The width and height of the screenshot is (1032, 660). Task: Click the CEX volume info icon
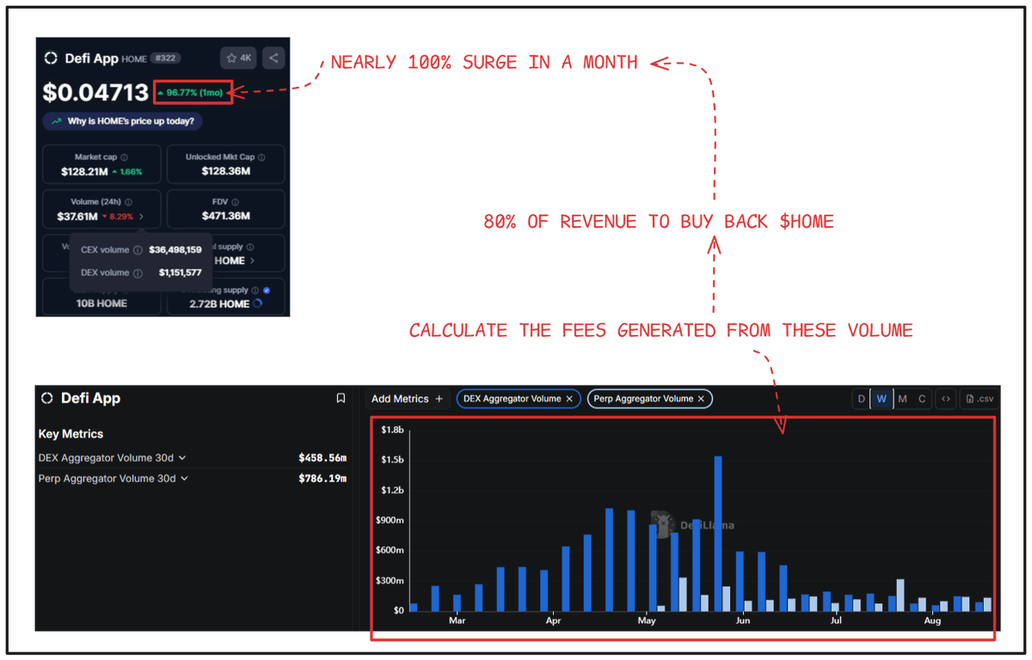(x=138, y=250)
